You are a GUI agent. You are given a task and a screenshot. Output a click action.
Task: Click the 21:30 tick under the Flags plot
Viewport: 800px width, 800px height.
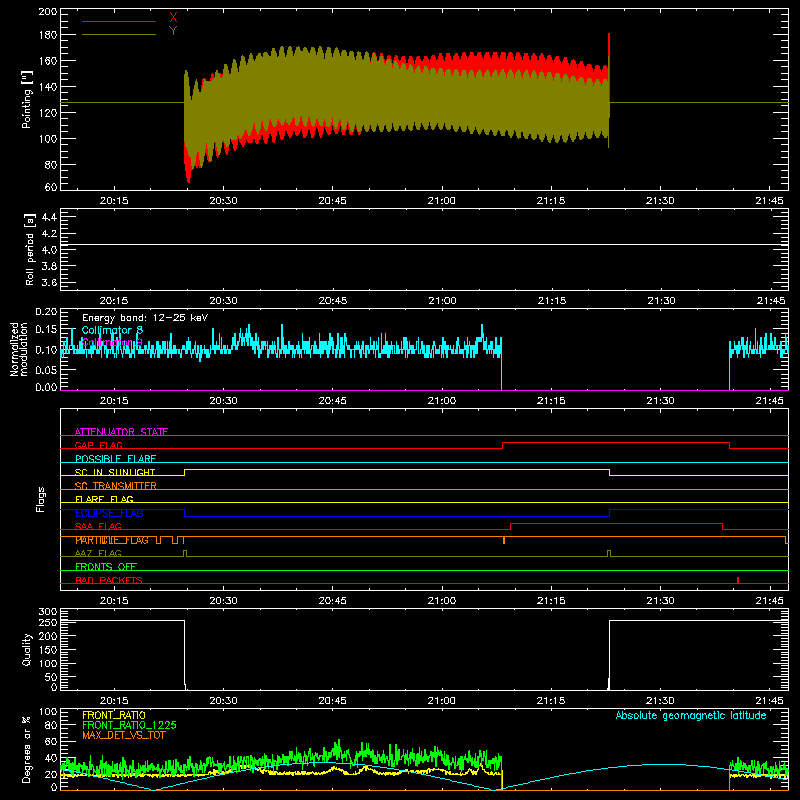coord(660,601)
